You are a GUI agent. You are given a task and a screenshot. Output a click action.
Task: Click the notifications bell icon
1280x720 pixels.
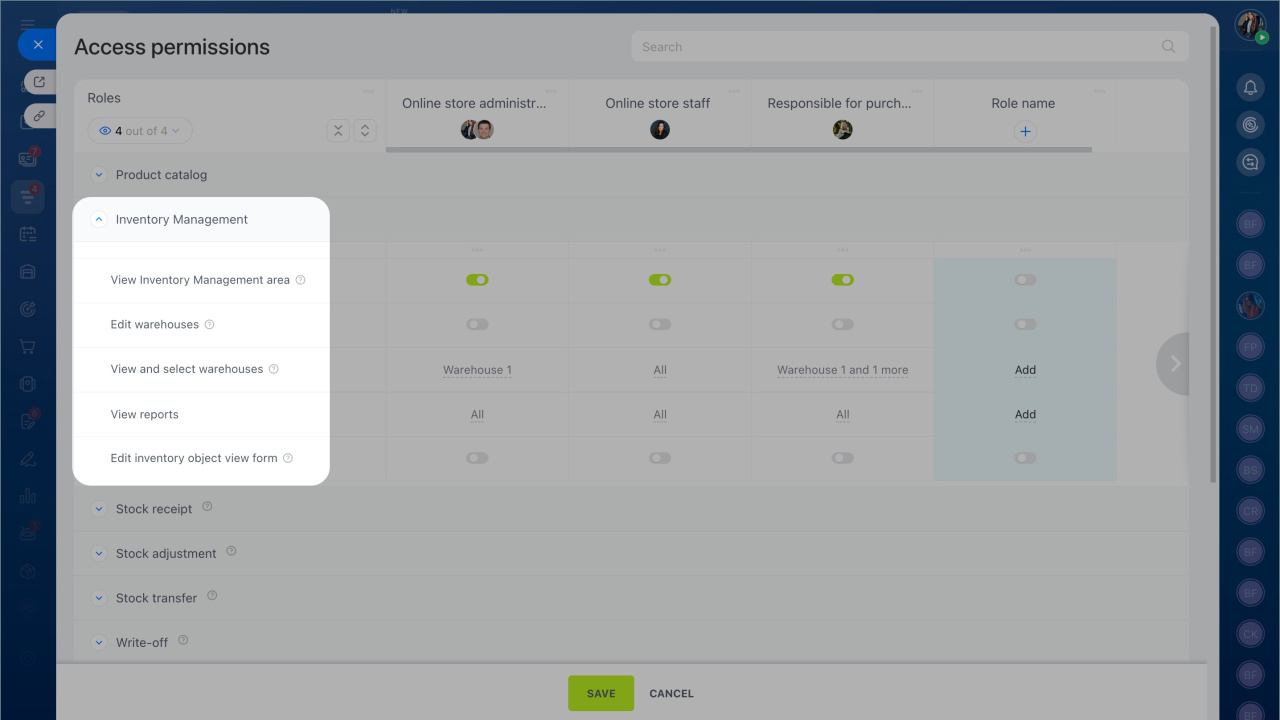coord(1250,88)
